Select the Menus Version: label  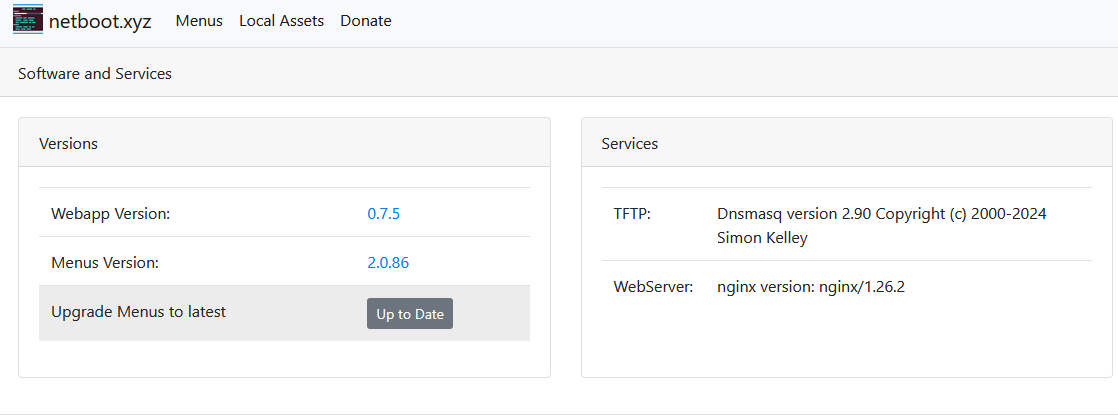pyautogui.click(x=105, y=262)
